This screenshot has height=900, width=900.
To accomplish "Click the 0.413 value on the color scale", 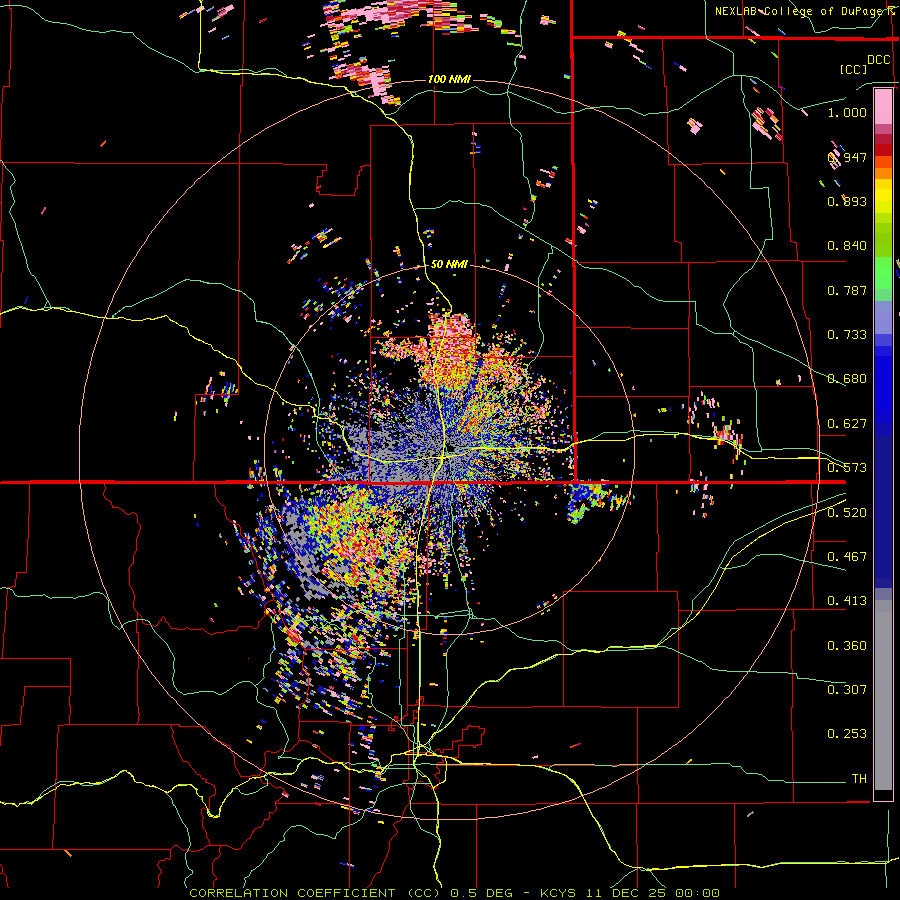I will (847, 601).
